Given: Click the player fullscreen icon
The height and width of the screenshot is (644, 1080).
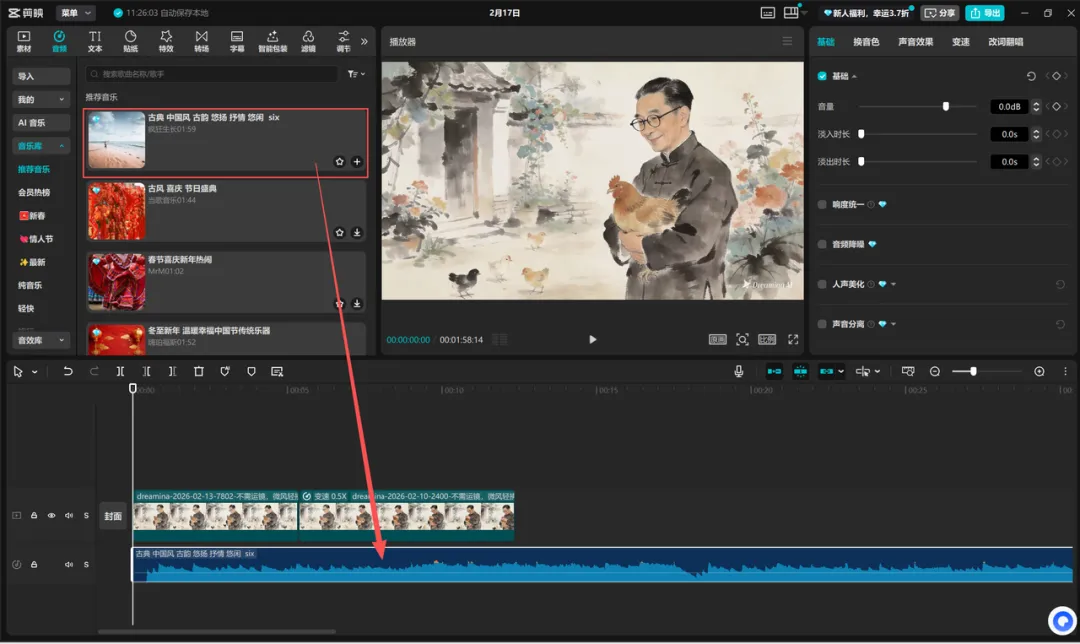Looking at the screenshot, I should click(793, 340).
